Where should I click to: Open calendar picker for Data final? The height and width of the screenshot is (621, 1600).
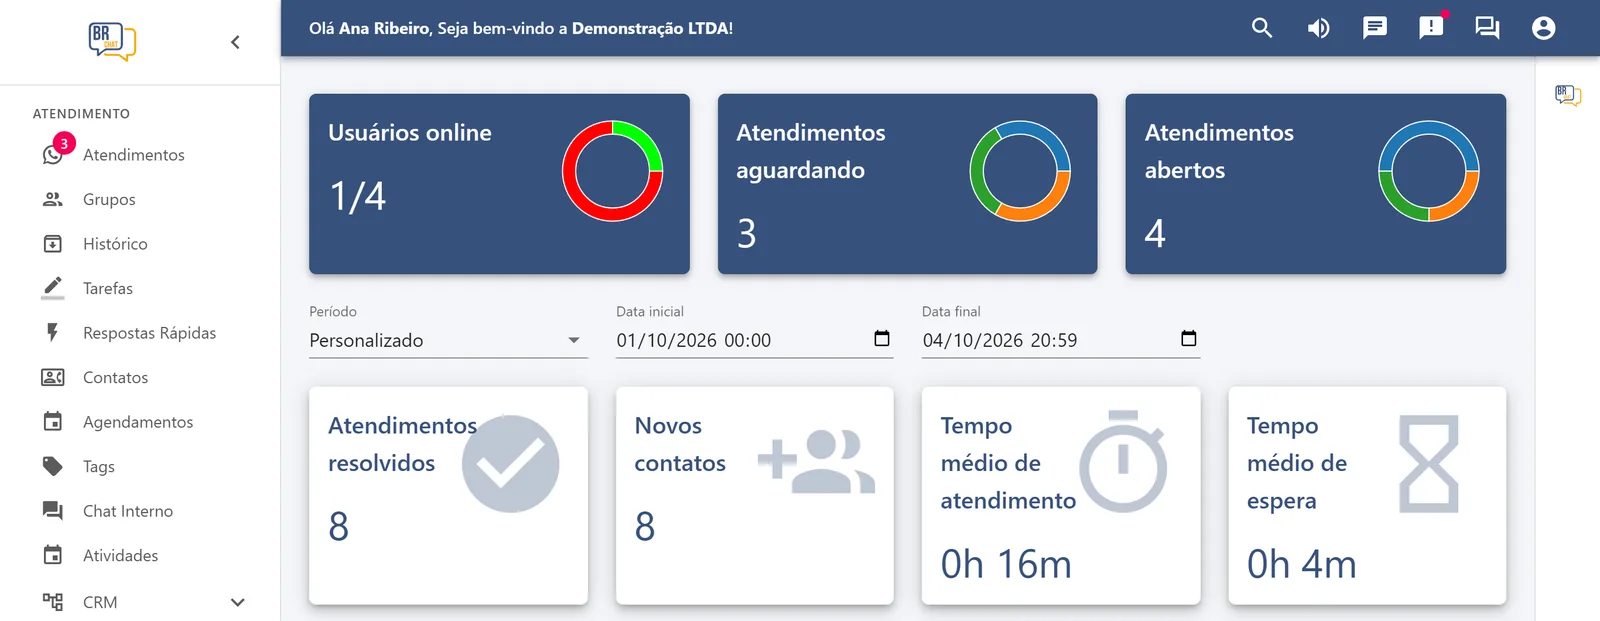1189,338
